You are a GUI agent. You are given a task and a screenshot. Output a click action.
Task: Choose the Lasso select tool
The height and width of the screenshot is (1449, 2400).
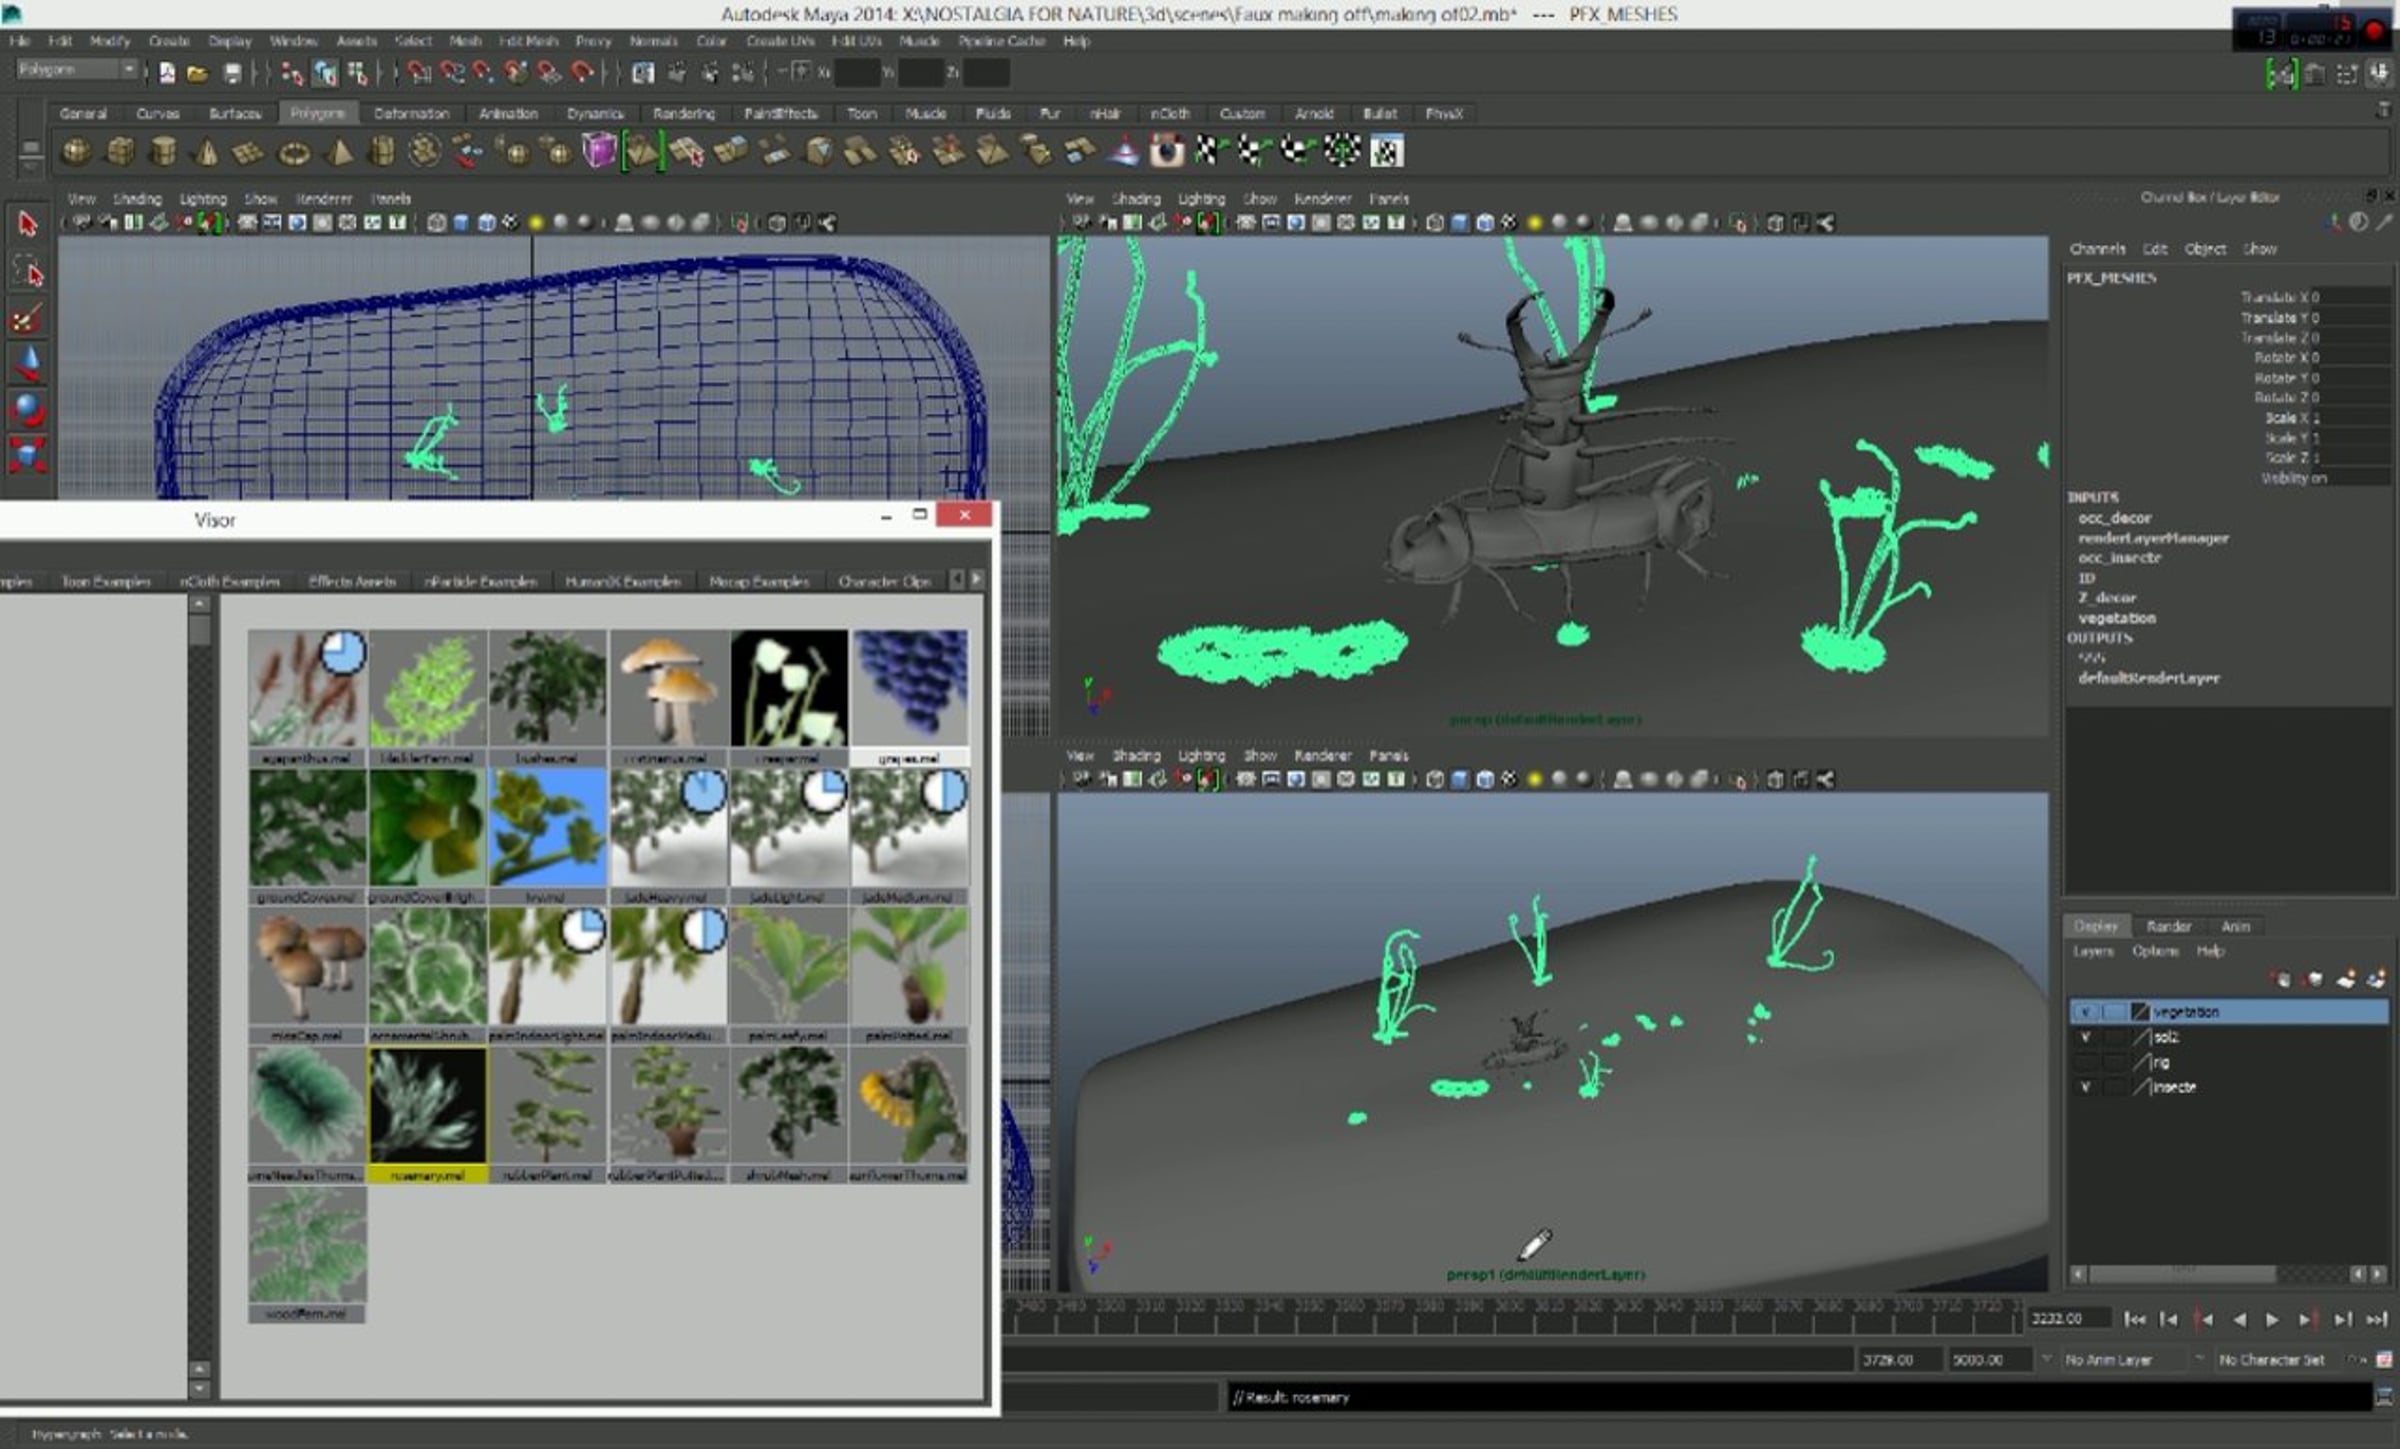[27, 270]
